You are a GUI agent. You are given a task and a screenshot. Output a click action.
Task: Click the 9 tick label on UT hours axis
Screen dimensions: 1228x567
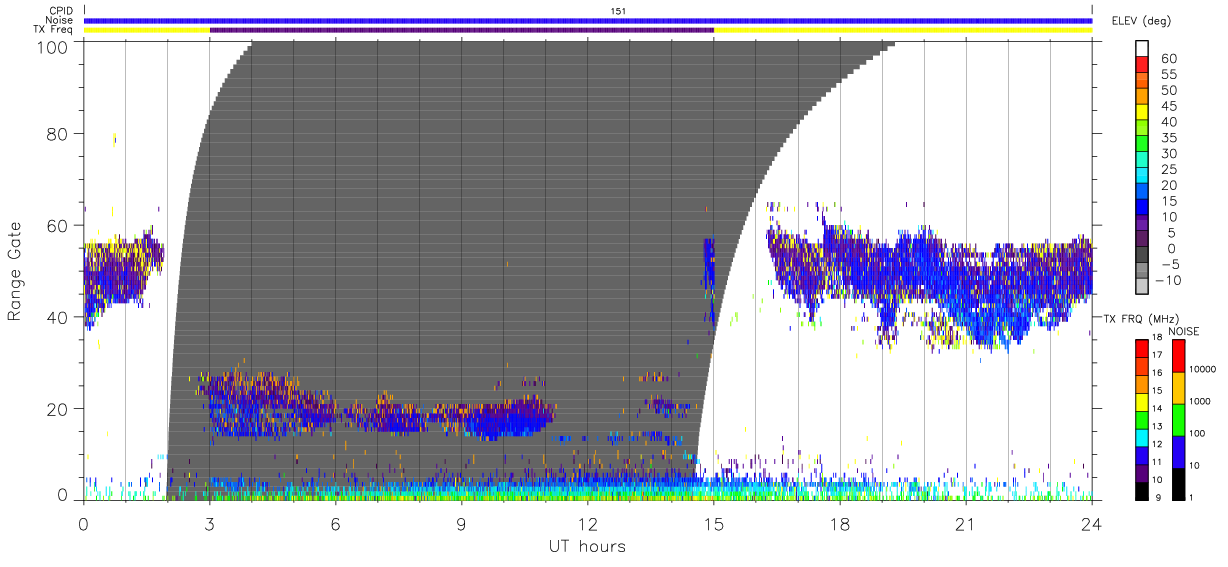462,524
